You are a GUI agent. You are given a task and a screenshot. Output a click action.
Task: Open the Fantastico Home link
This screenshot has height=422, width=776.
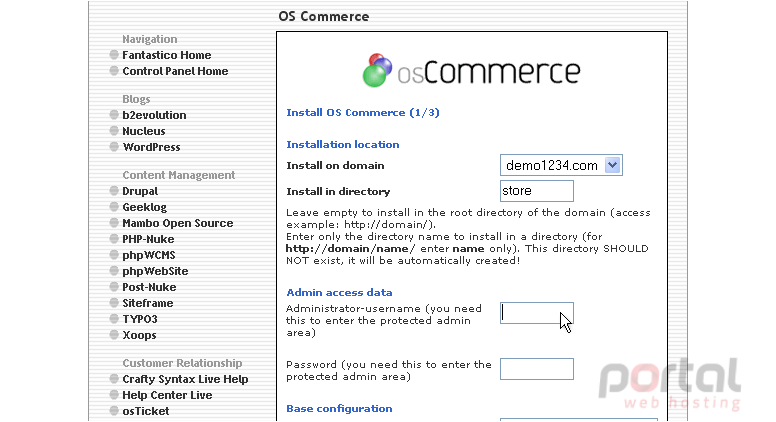coord(167,55)
